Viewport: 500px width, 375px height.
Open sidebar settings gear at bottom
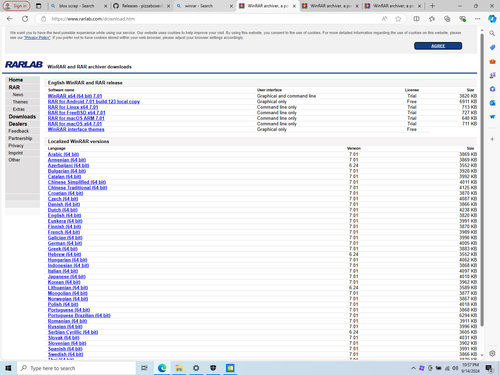click(x=492, y=353)
